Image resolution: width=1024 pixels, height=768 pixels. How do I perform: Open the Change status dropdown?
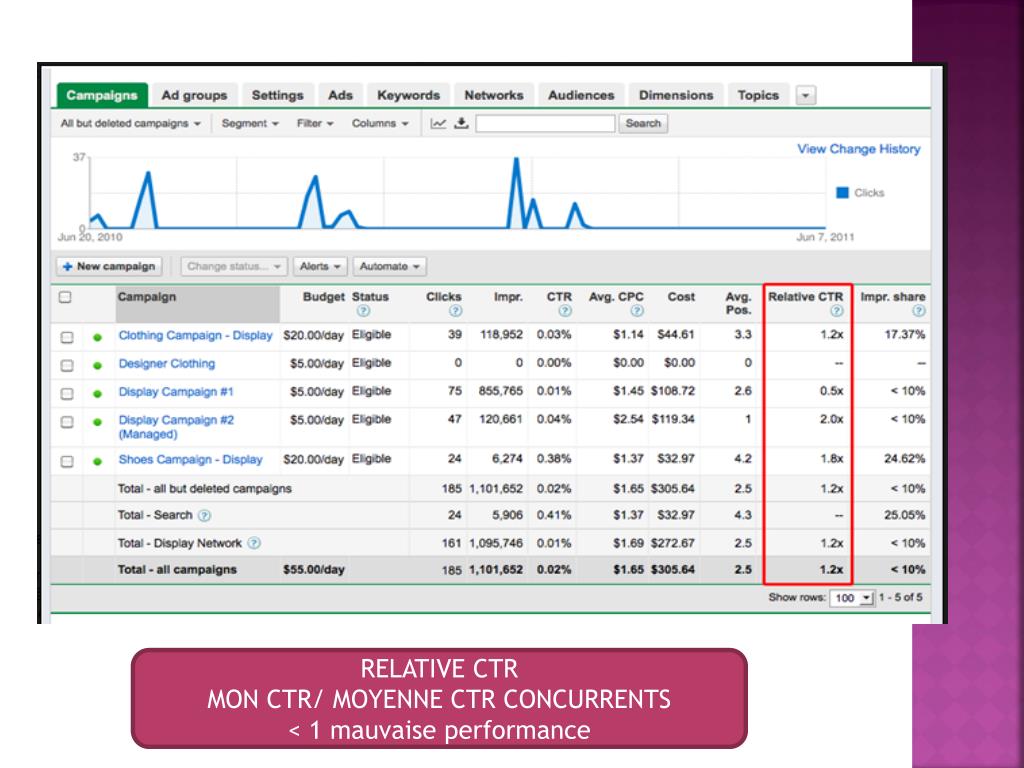233,266
